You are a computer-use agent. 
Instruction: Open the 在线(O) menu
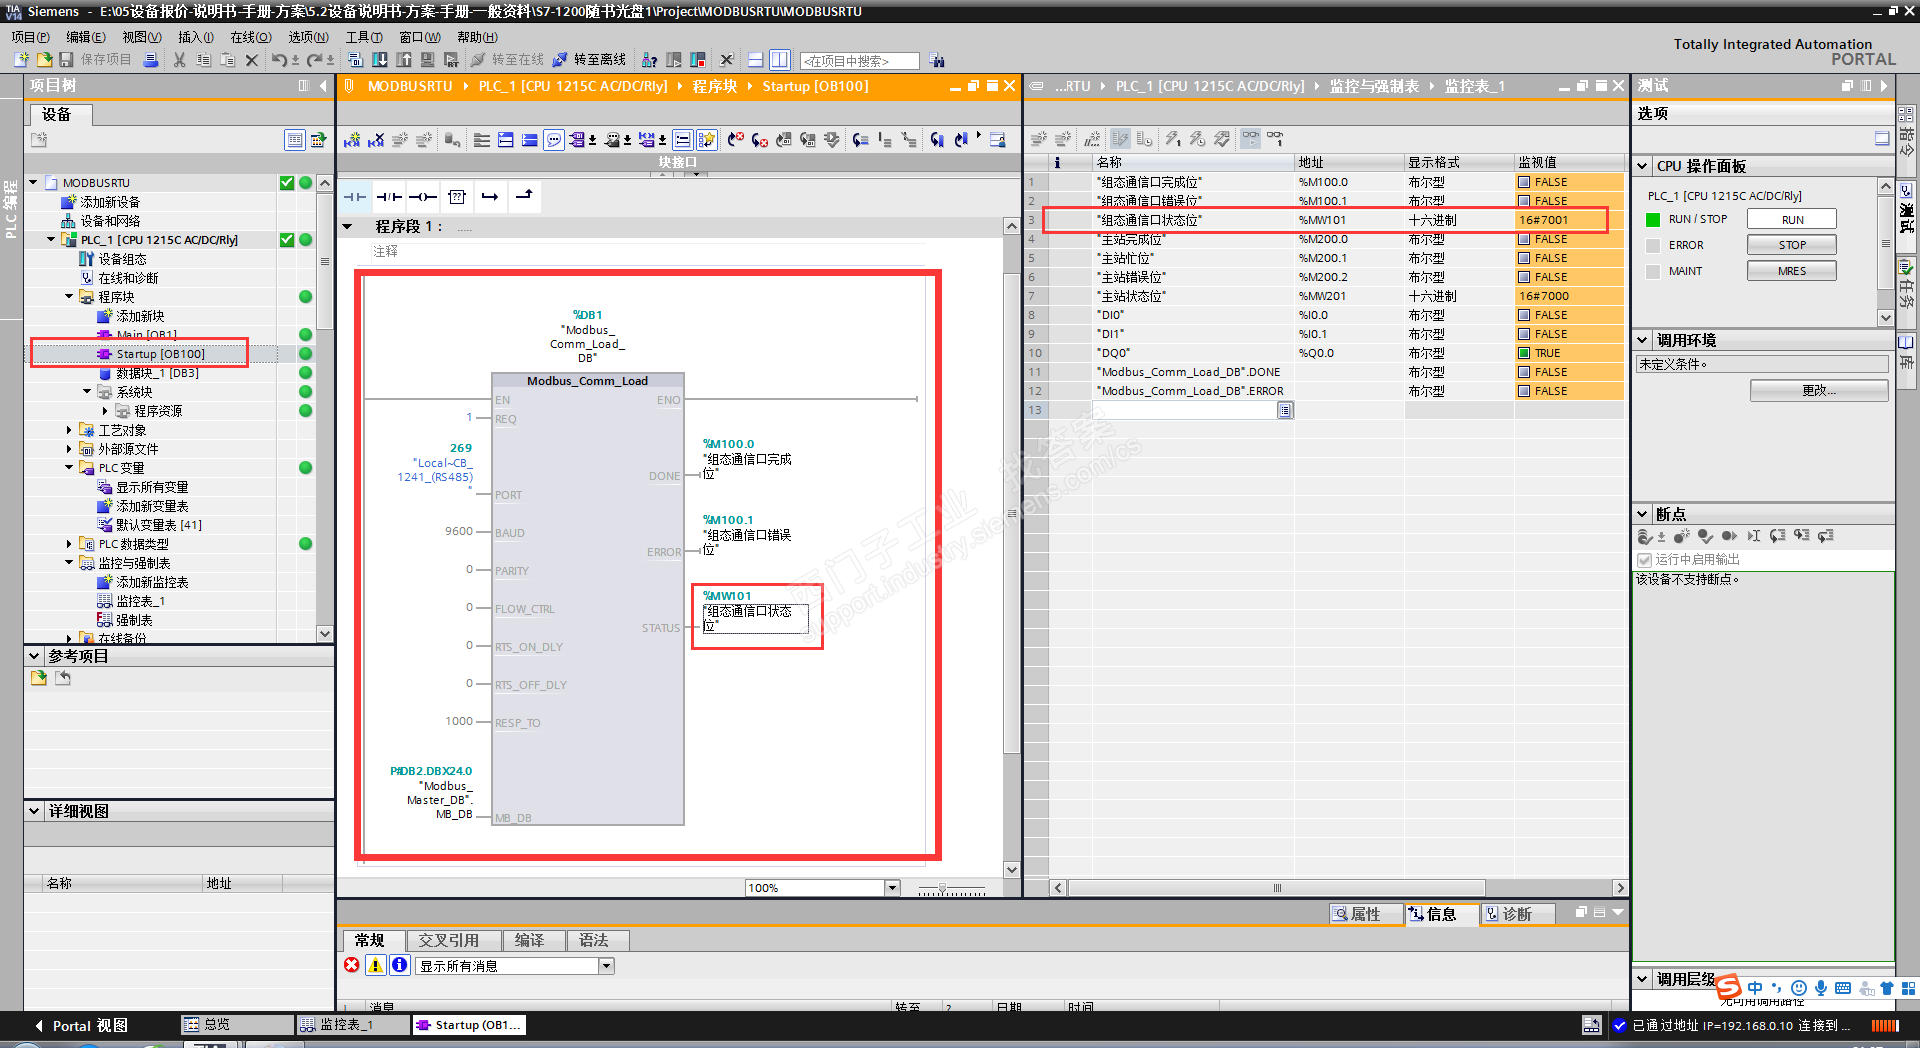click(x=251, y=37)
